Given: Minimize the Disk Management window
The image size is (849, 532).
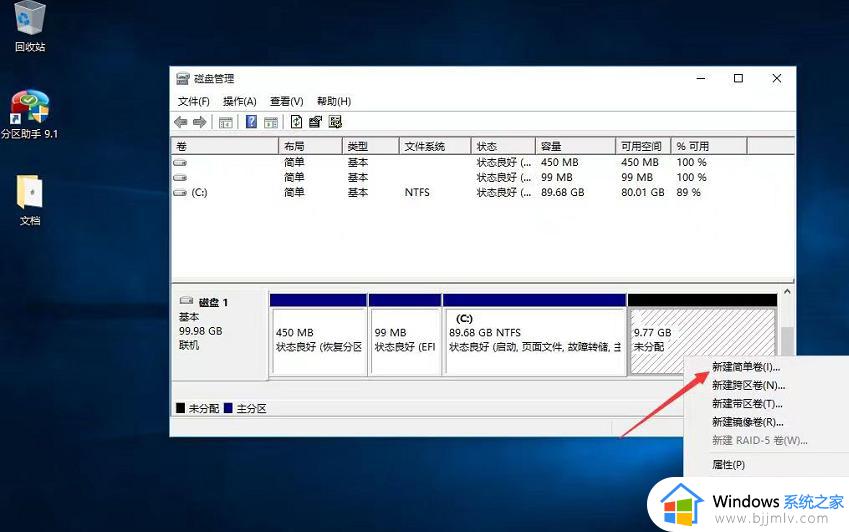Looking at the screenshot, I should pyautogui.click(x=701, y=78).
